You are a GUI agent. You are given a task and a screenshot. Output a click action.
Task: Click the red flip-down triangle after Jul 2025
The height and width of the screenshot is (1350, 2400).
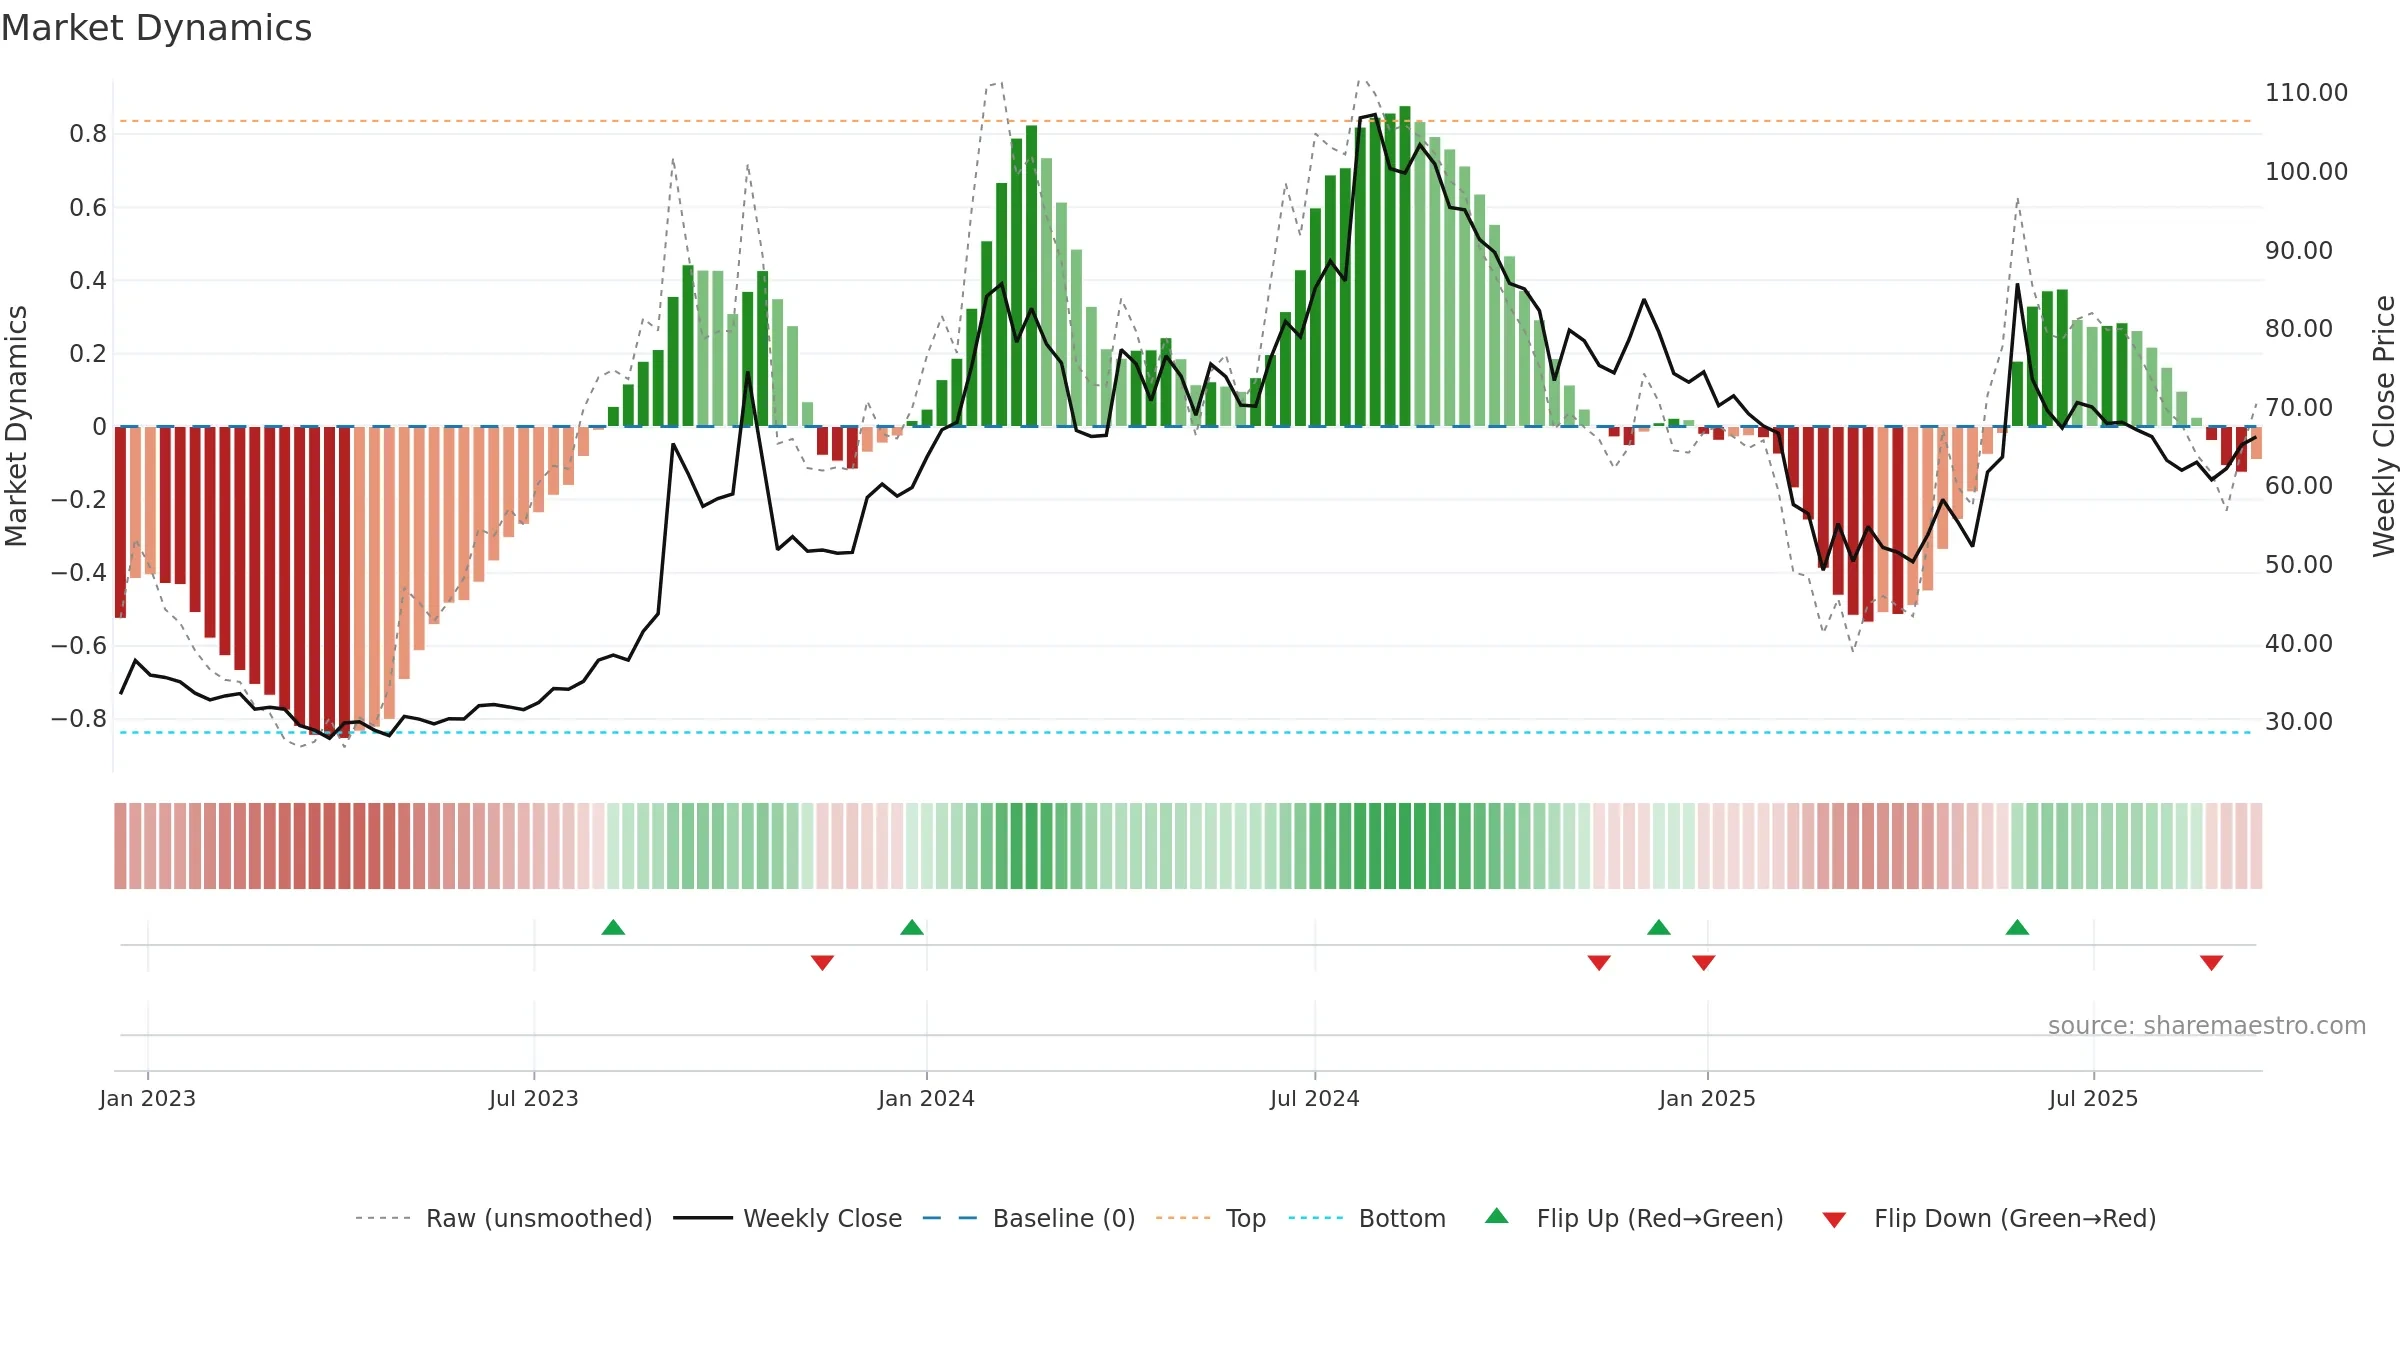click(2211, 963)
